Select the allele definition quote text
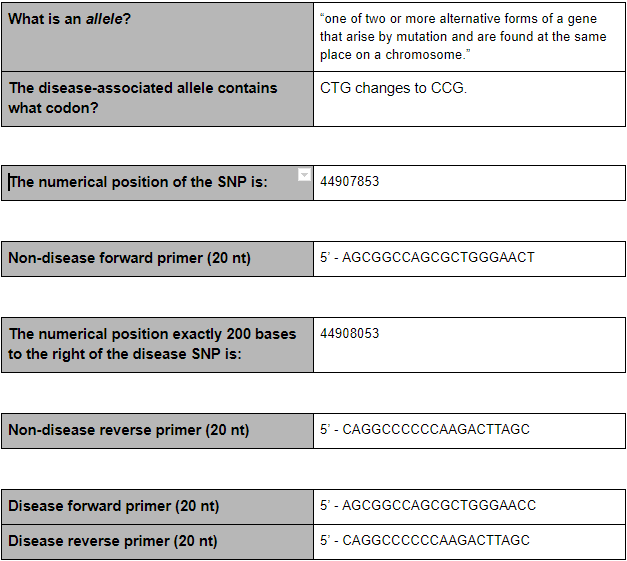This screenshot has height=561, width=627. (x=459, y=37)
